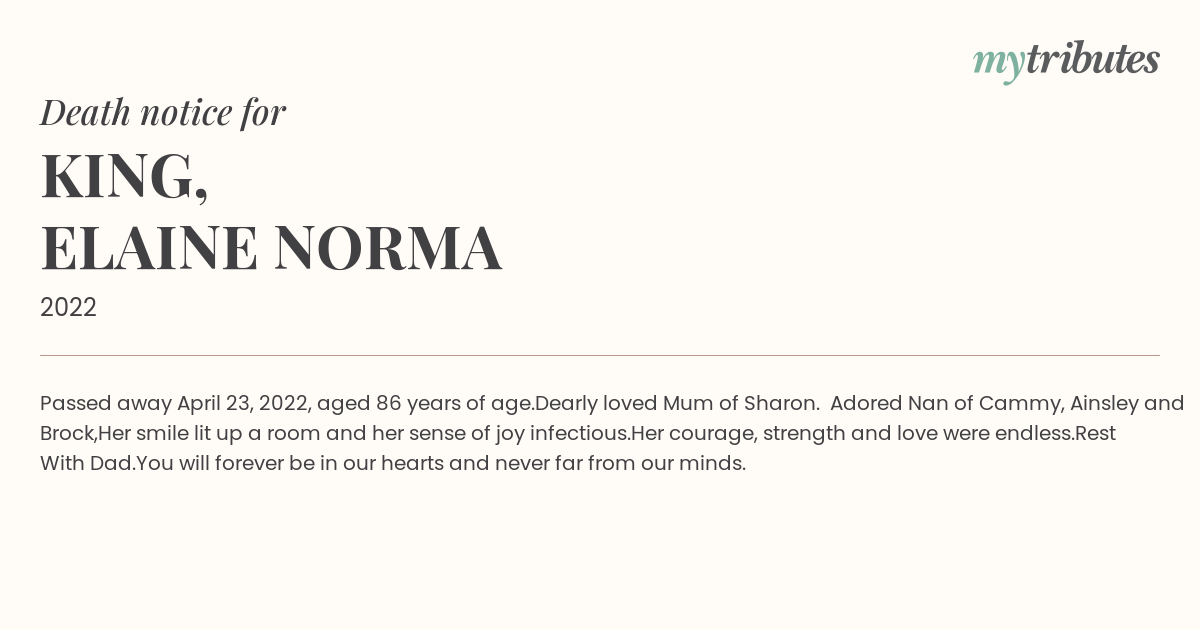Click the mytributes logo
The image size is (1200, 630).
coord(1066,61)
